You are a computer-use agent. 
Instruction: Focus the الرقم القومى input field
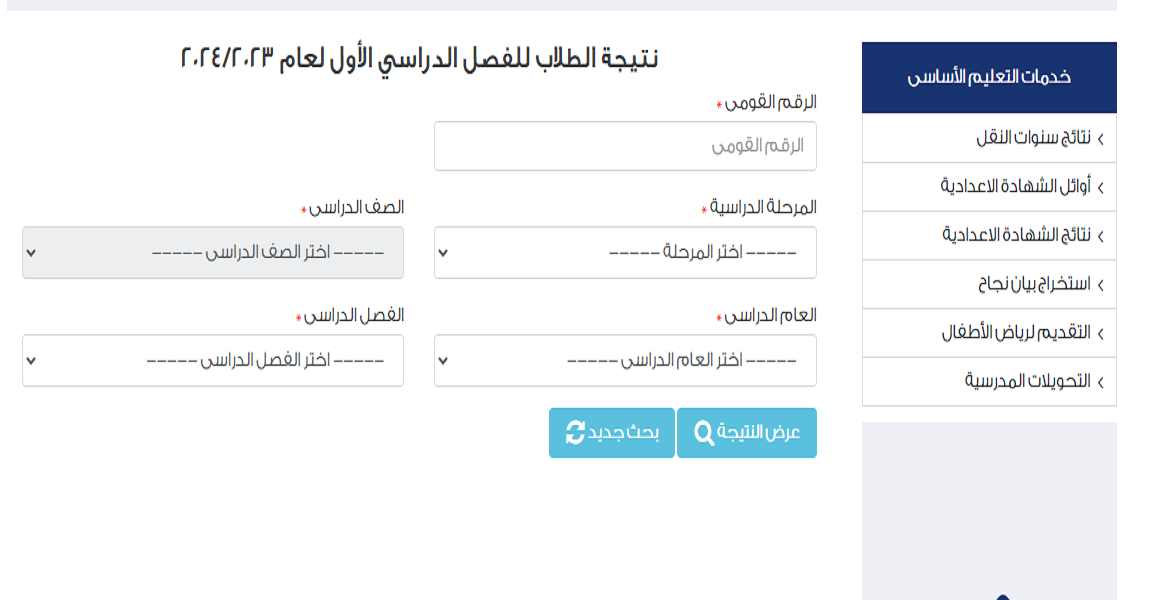pos(626,146)
